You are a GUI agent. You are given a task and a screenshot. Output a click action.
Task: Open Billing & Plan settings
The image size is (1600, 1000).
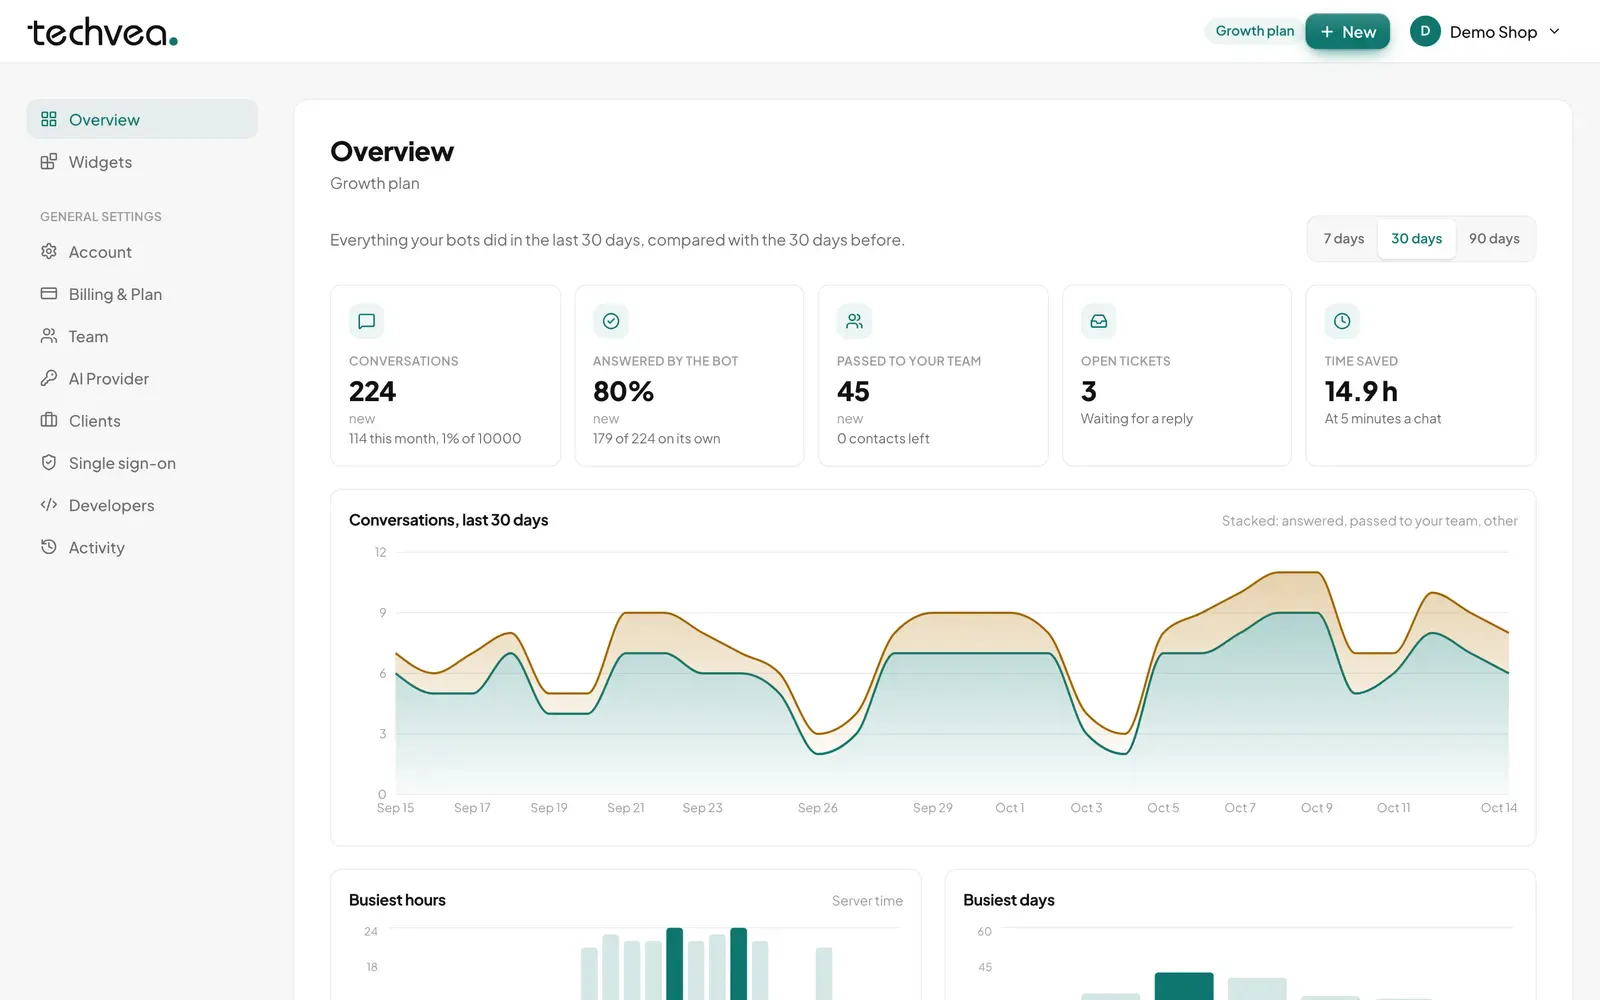point(142,294)
